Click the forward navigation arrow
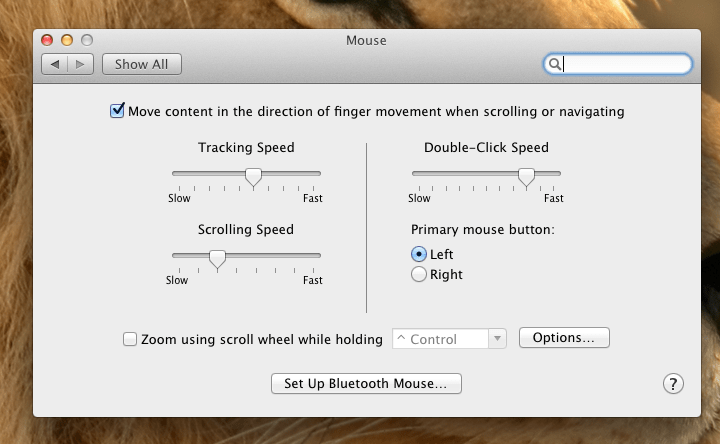 (81, 64)
